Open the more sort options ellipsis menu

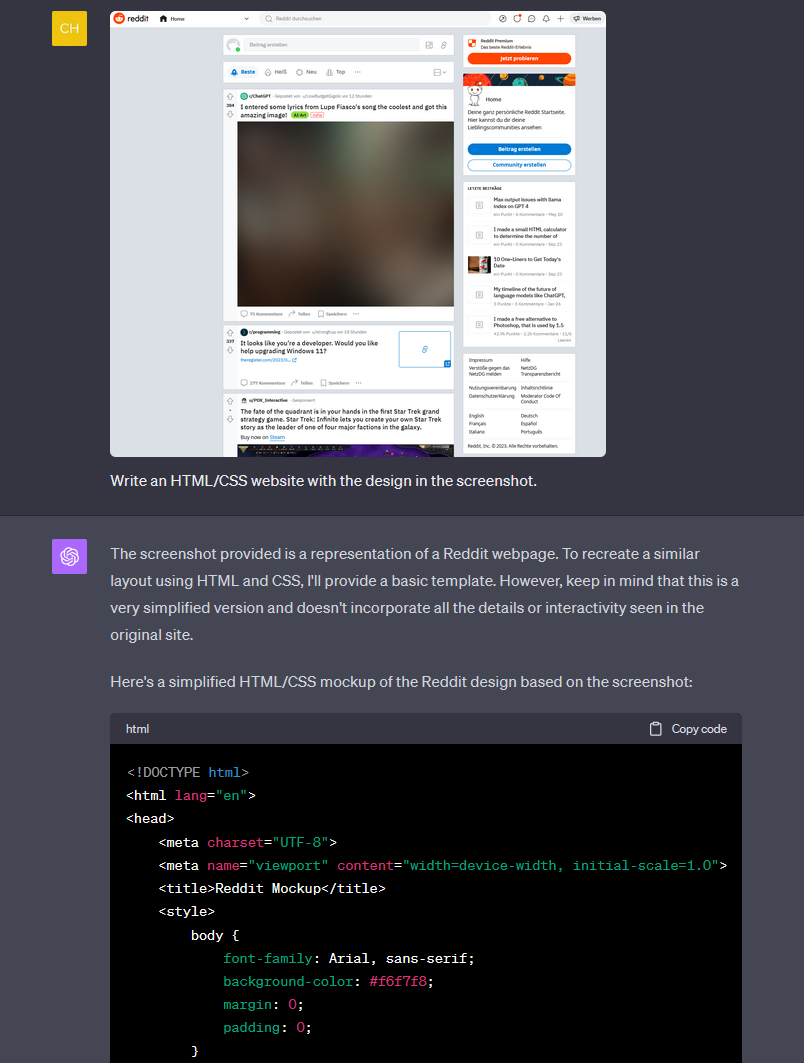click(357, 72)
